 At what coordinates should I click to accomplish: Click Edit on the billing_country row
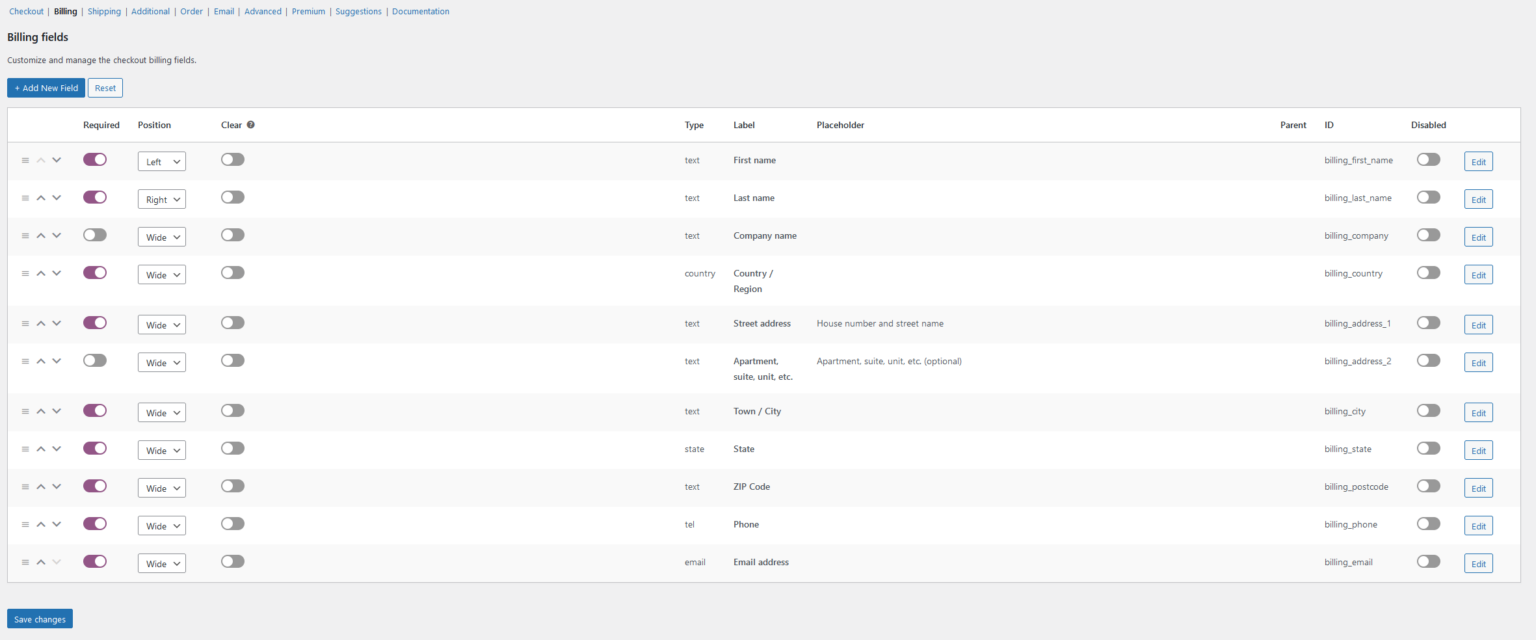point(1478,274)
